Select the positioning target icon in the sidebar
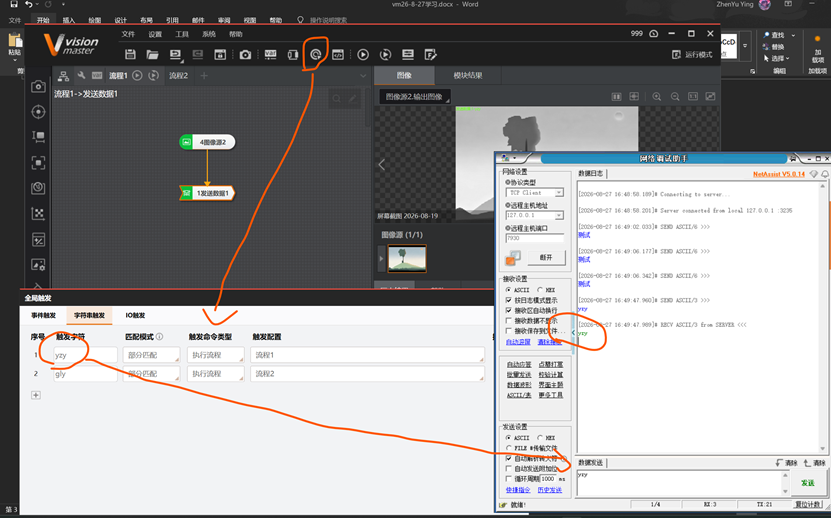831x518 pixels. (x=38, y=112)
